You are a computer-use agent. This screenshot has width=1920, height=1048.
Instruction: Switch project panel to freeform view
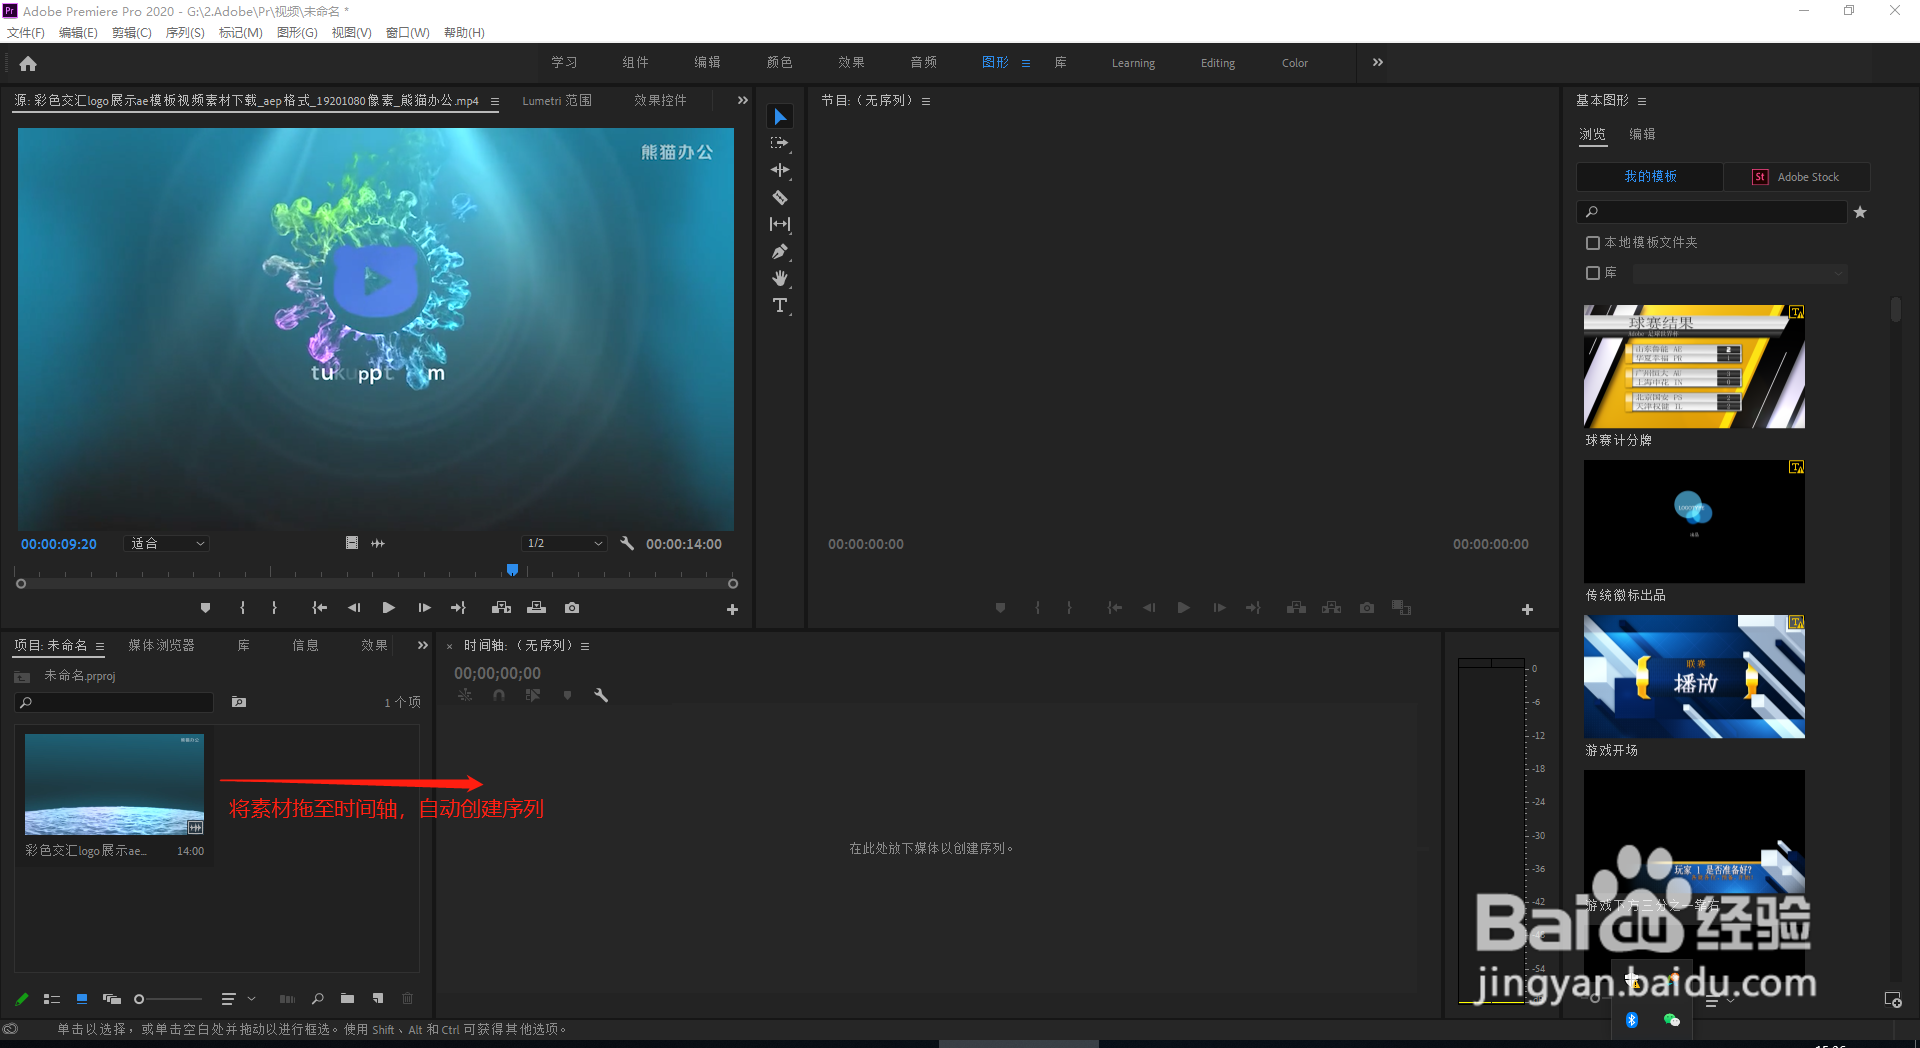coord(112,998)
